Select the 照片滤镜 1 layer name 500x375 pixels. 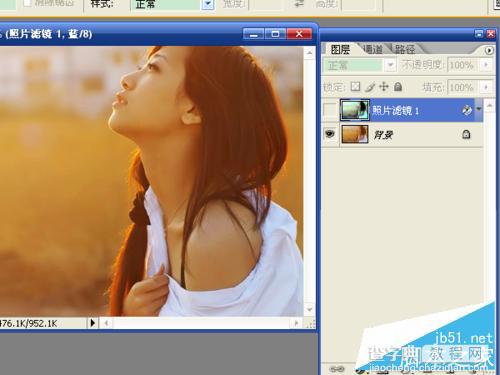click(x=395, y=110)
